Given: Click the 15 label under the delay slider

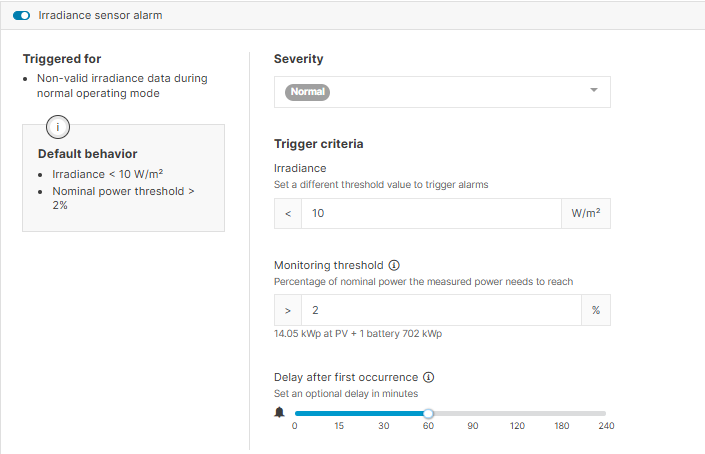Looking at the screenshot, I should tap(339, 427).
